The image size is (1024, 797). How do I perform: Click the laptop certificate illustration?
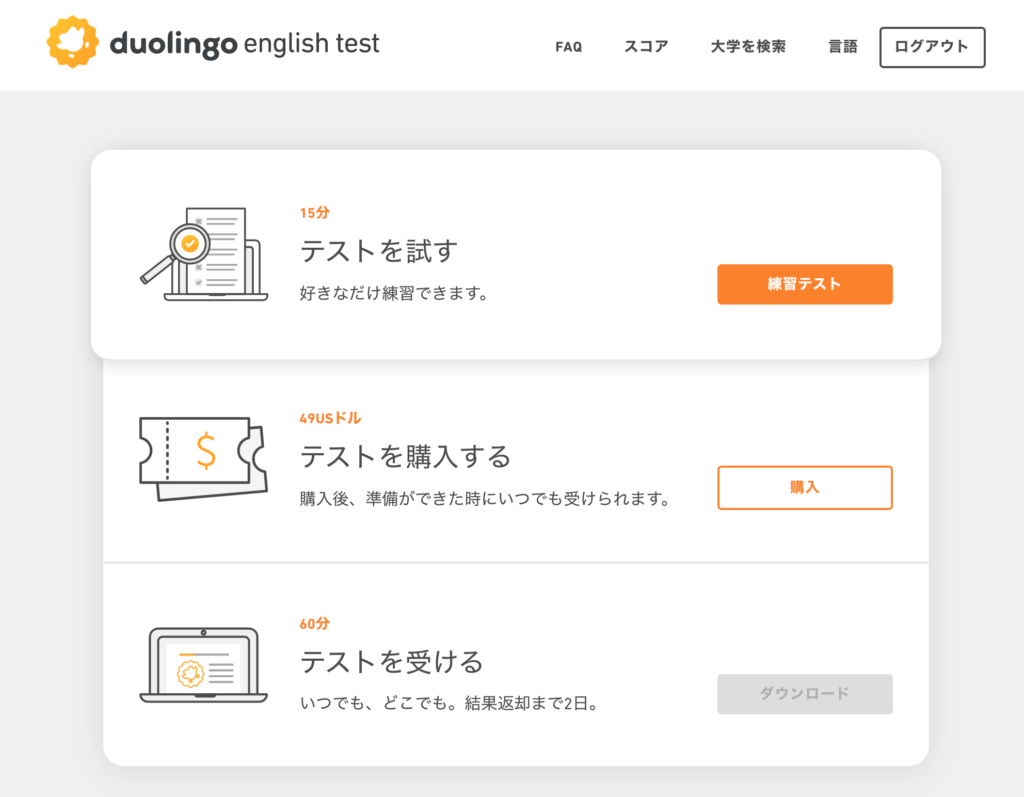(x=204, y=665)
